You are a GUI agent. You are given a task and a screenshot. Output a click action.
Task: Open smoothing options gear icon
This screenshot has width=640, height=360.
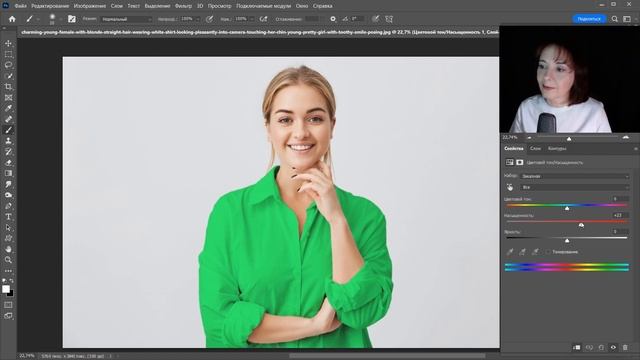[333, 19]
